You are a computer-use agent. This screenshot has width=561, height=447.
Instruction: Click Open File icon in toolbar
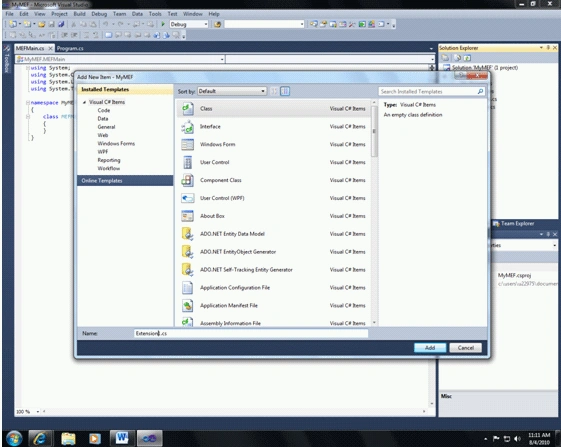(42, 24)
